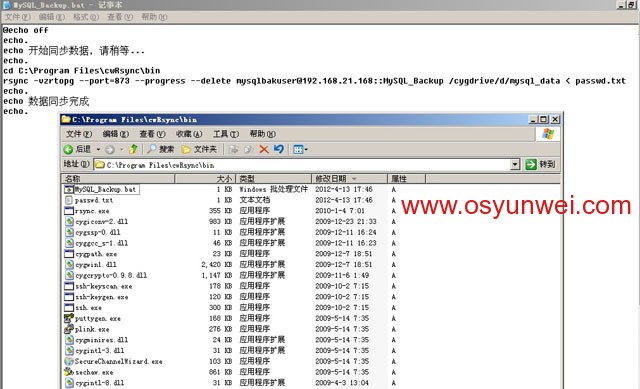Image resolution: width=640 pixels, height=389 pixels.
Task: Click the 'Windows 批处理文件' type cell
Action: pyautogui.click(x=273, y=189)
